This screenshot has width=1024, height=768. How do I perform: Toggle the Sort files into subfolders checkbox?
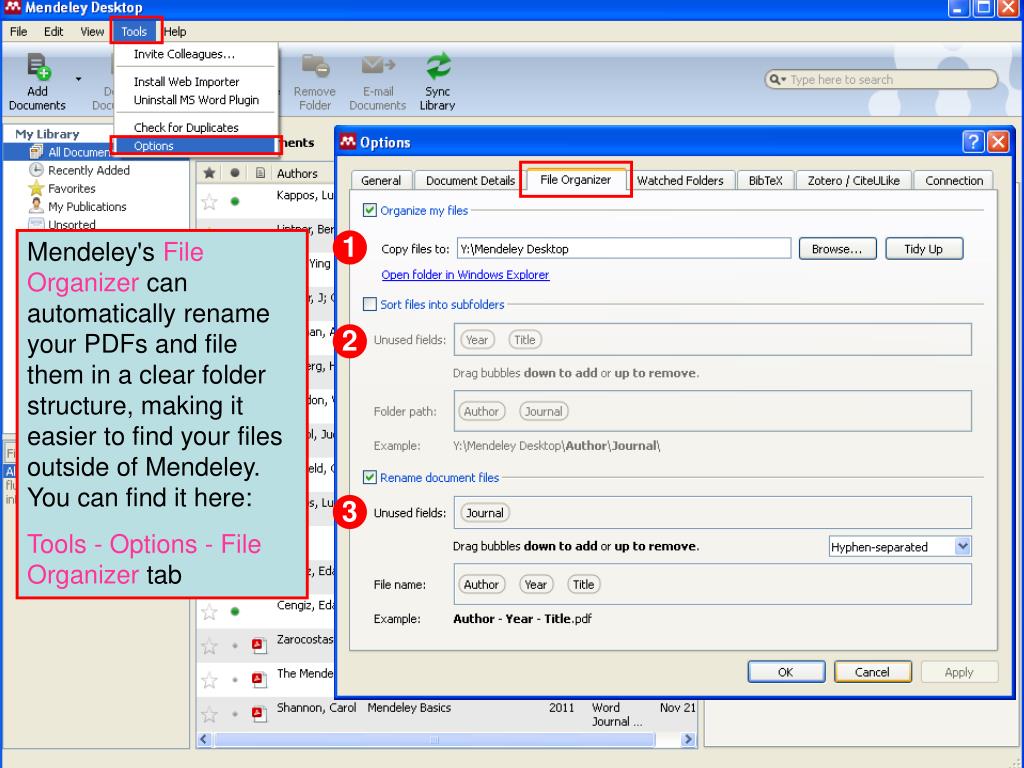point(370,304)
